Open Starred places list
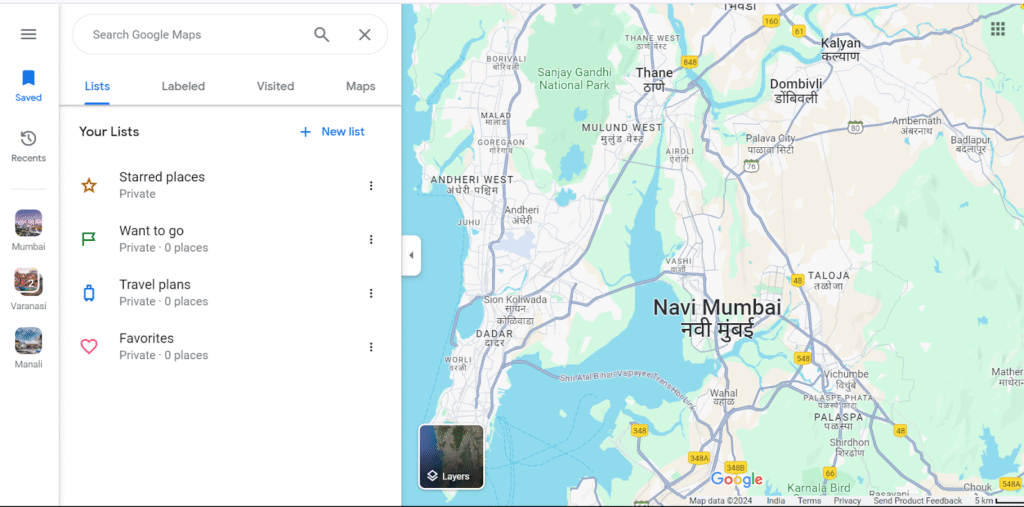 coord(230,186)
